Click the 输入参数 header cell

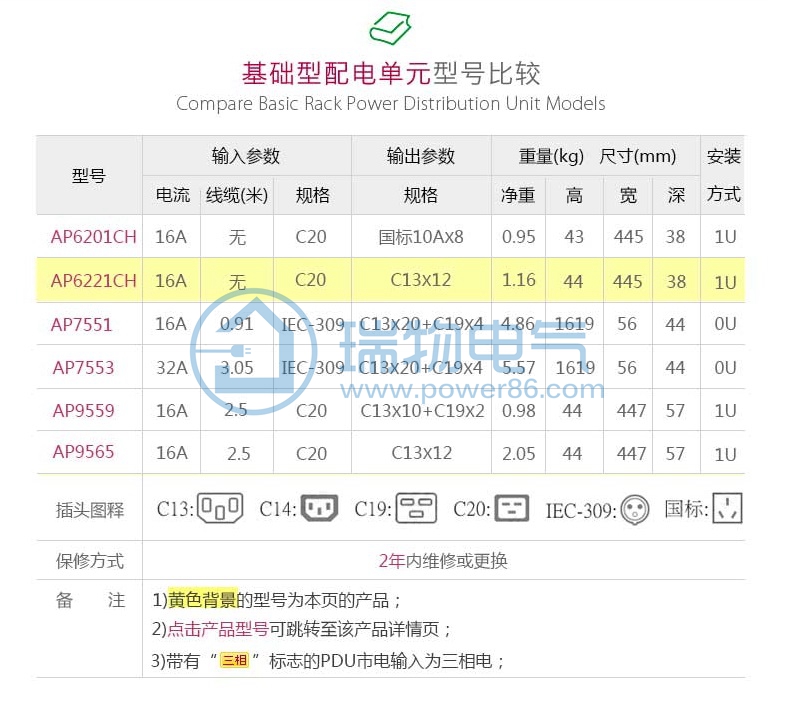(246, 156)
